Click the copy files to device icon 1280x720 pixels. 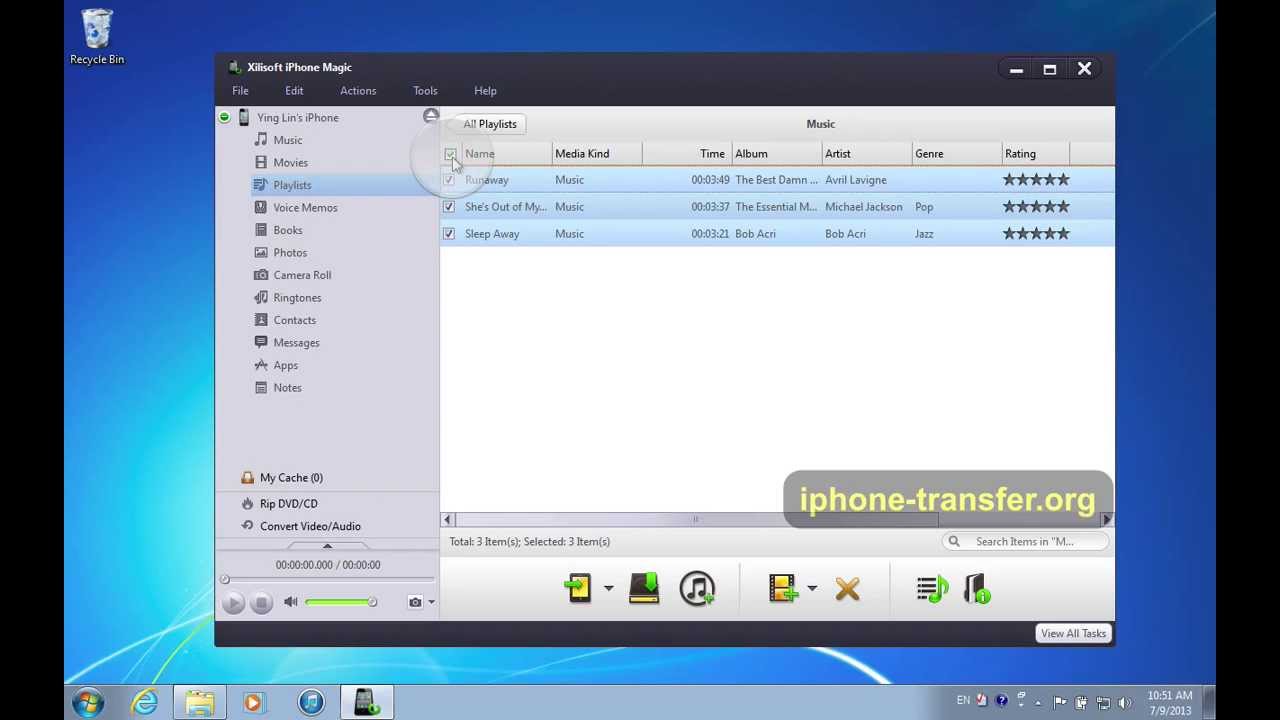tap(579, 589)
